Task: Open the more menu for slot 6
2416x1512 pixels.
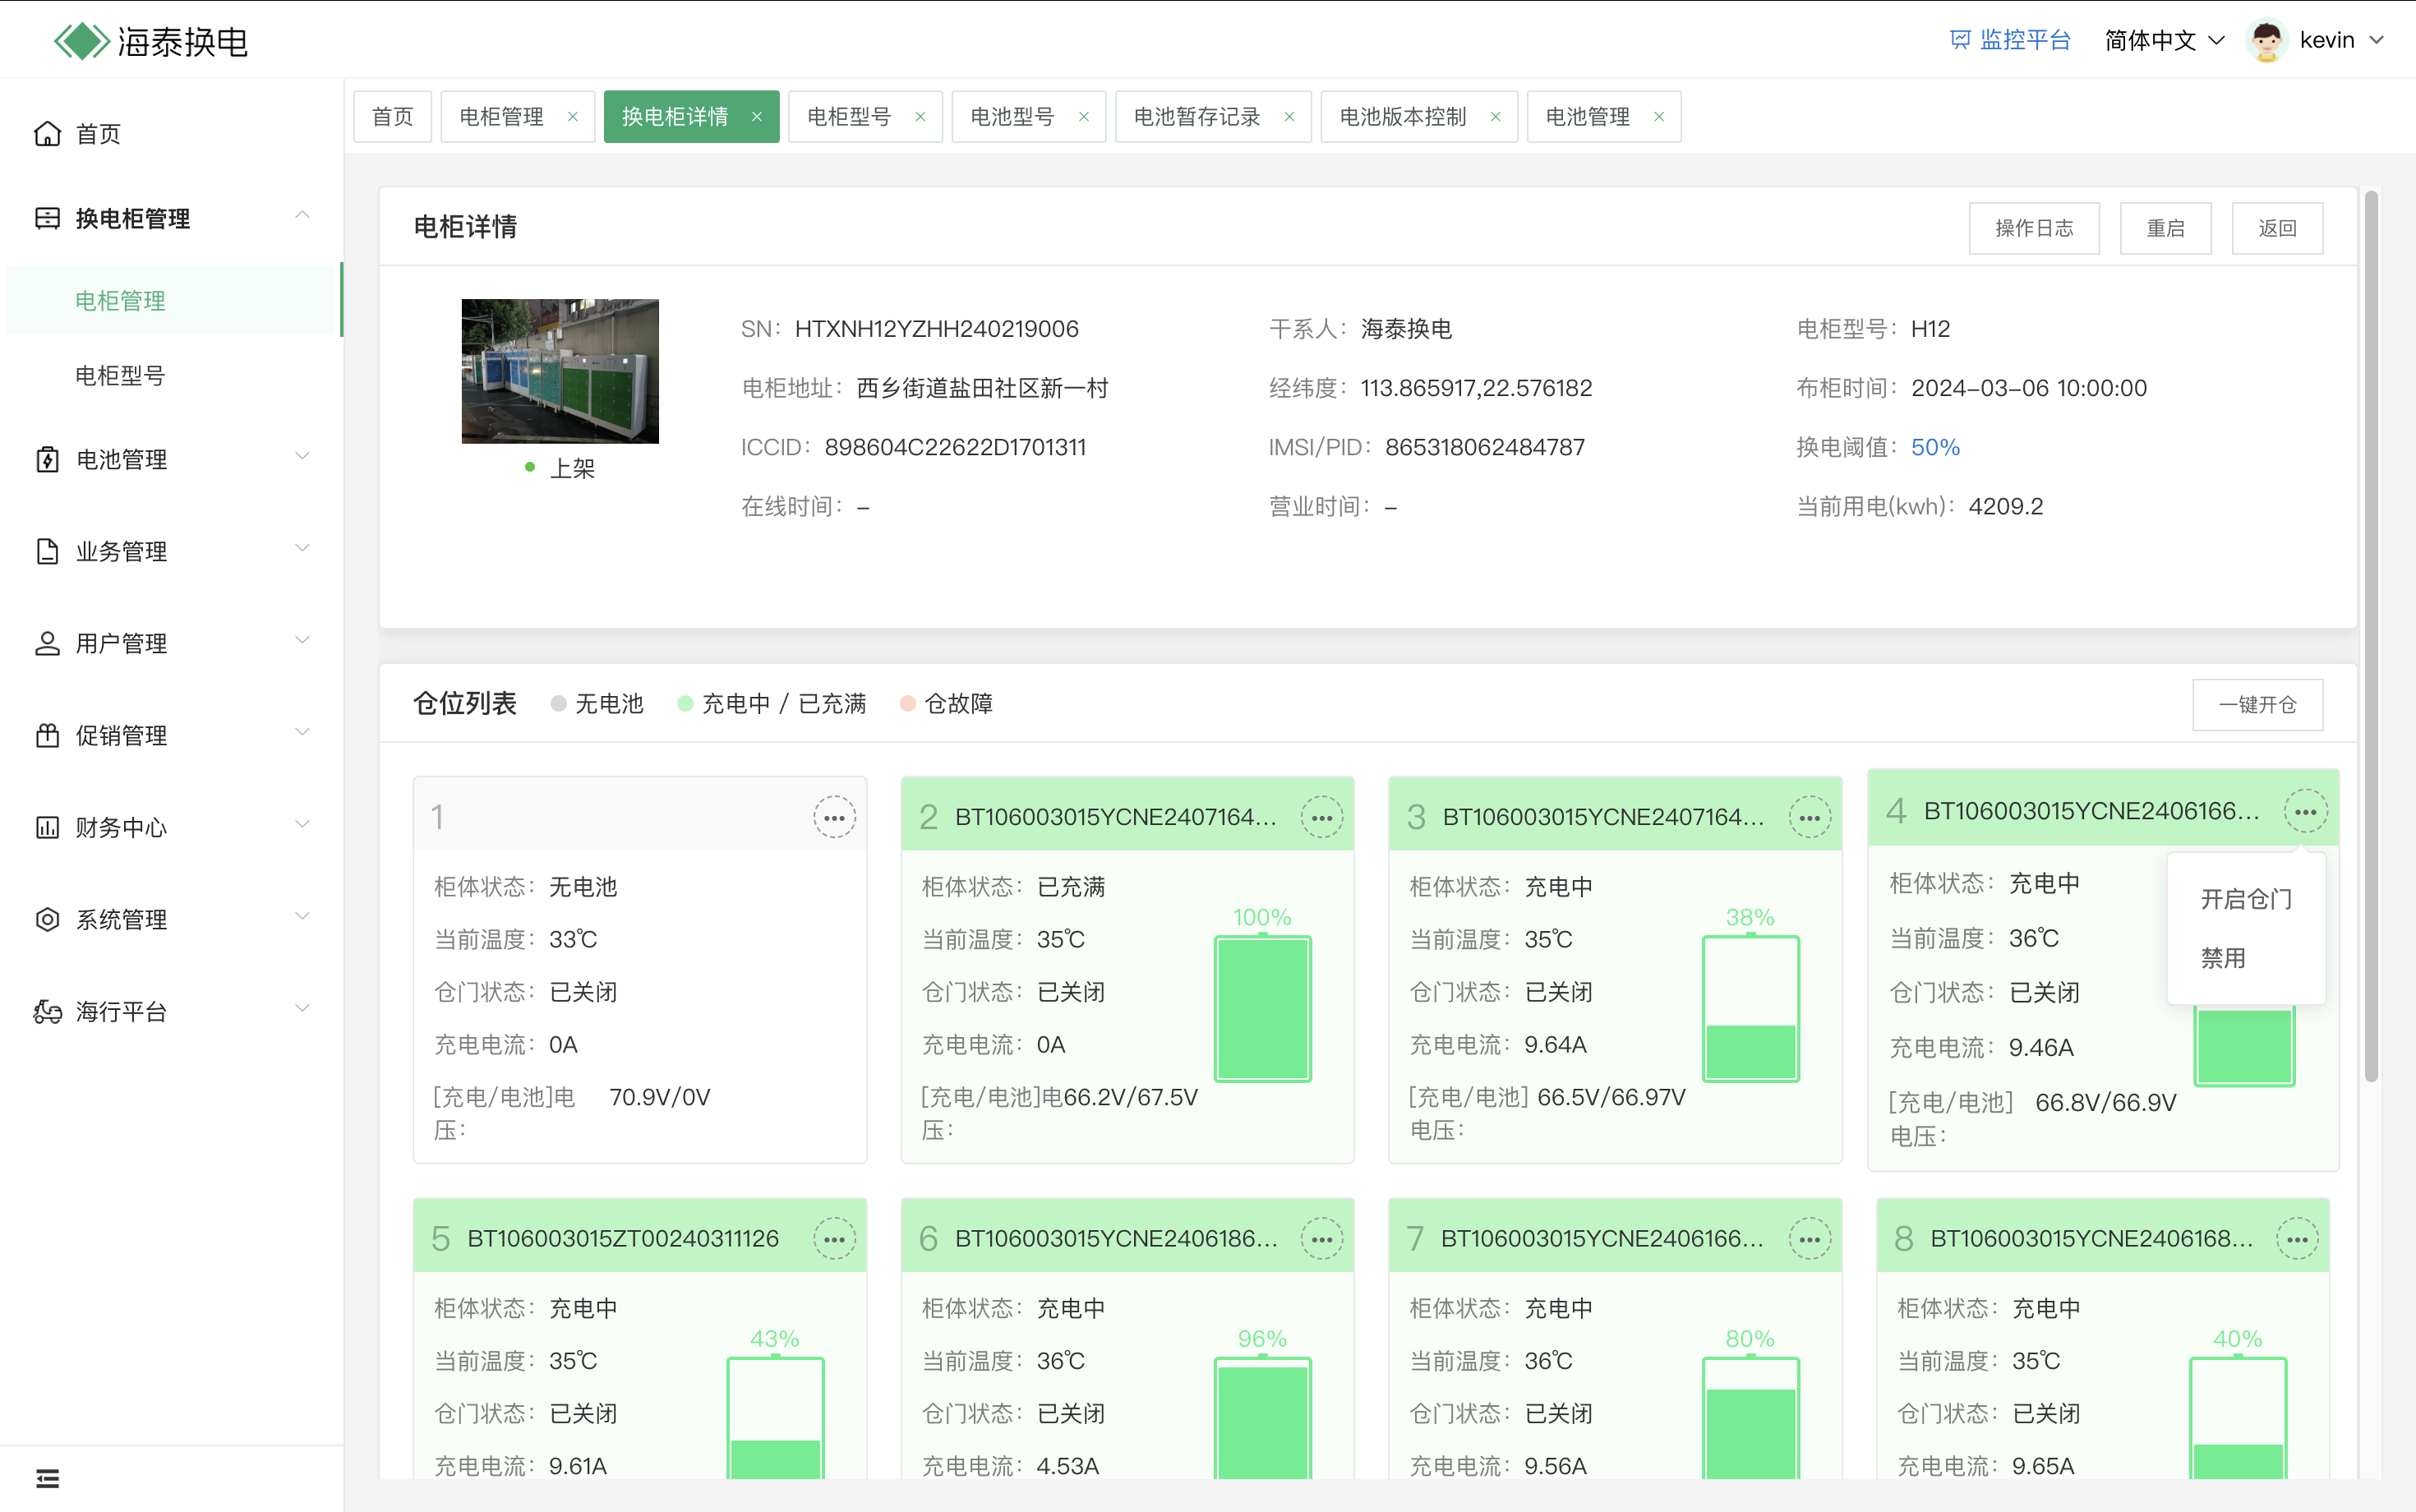Action: click(1321, 1239)
